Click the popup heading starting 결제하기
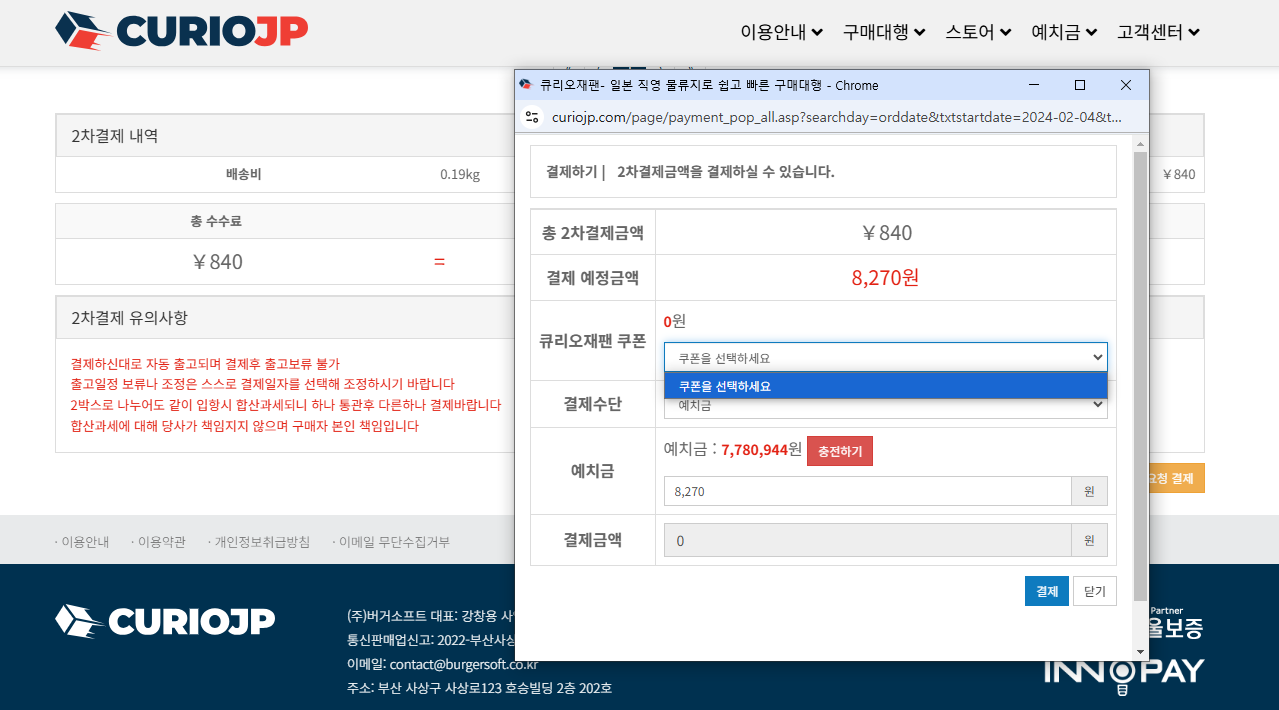Screen dimensions: 1279x710 [690, 172]
